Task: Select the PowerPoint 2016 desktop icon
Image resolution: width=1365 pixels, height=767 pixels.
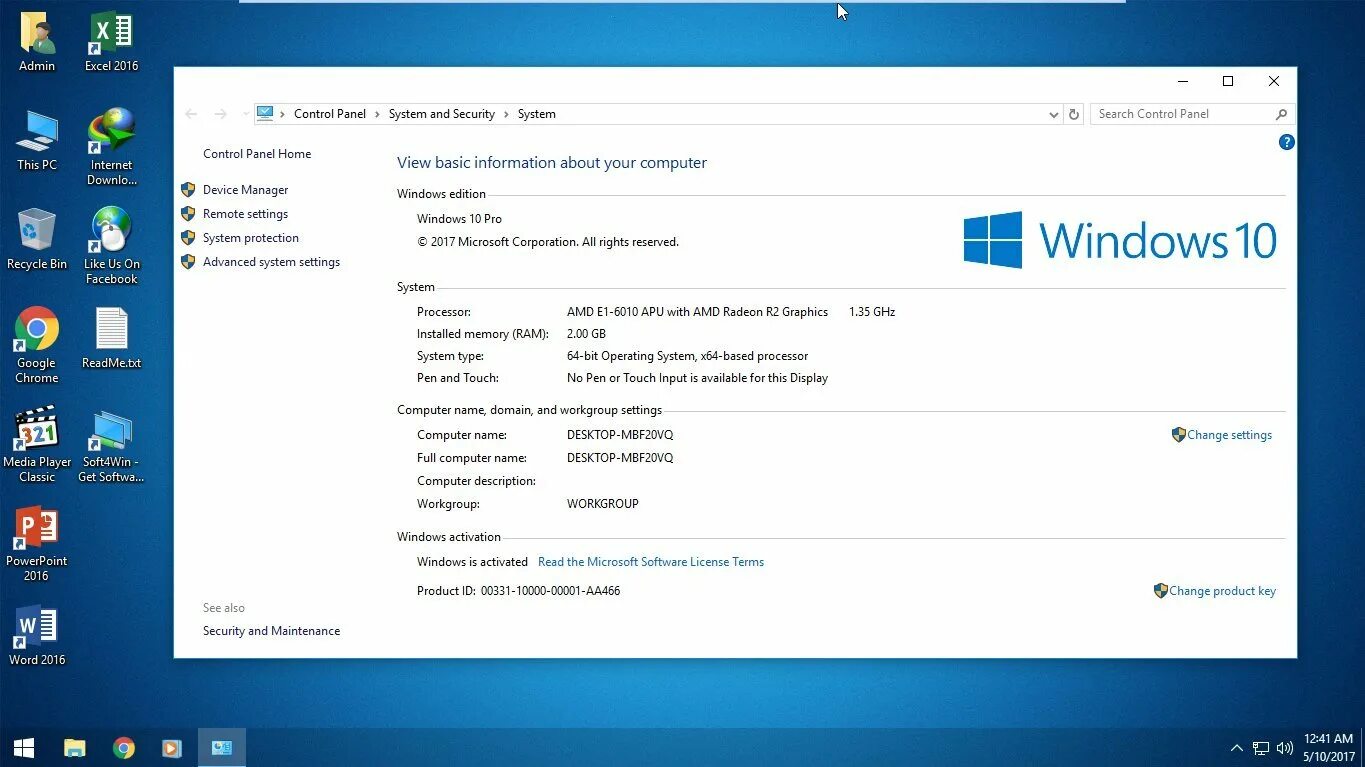Action: pos(37,543)
